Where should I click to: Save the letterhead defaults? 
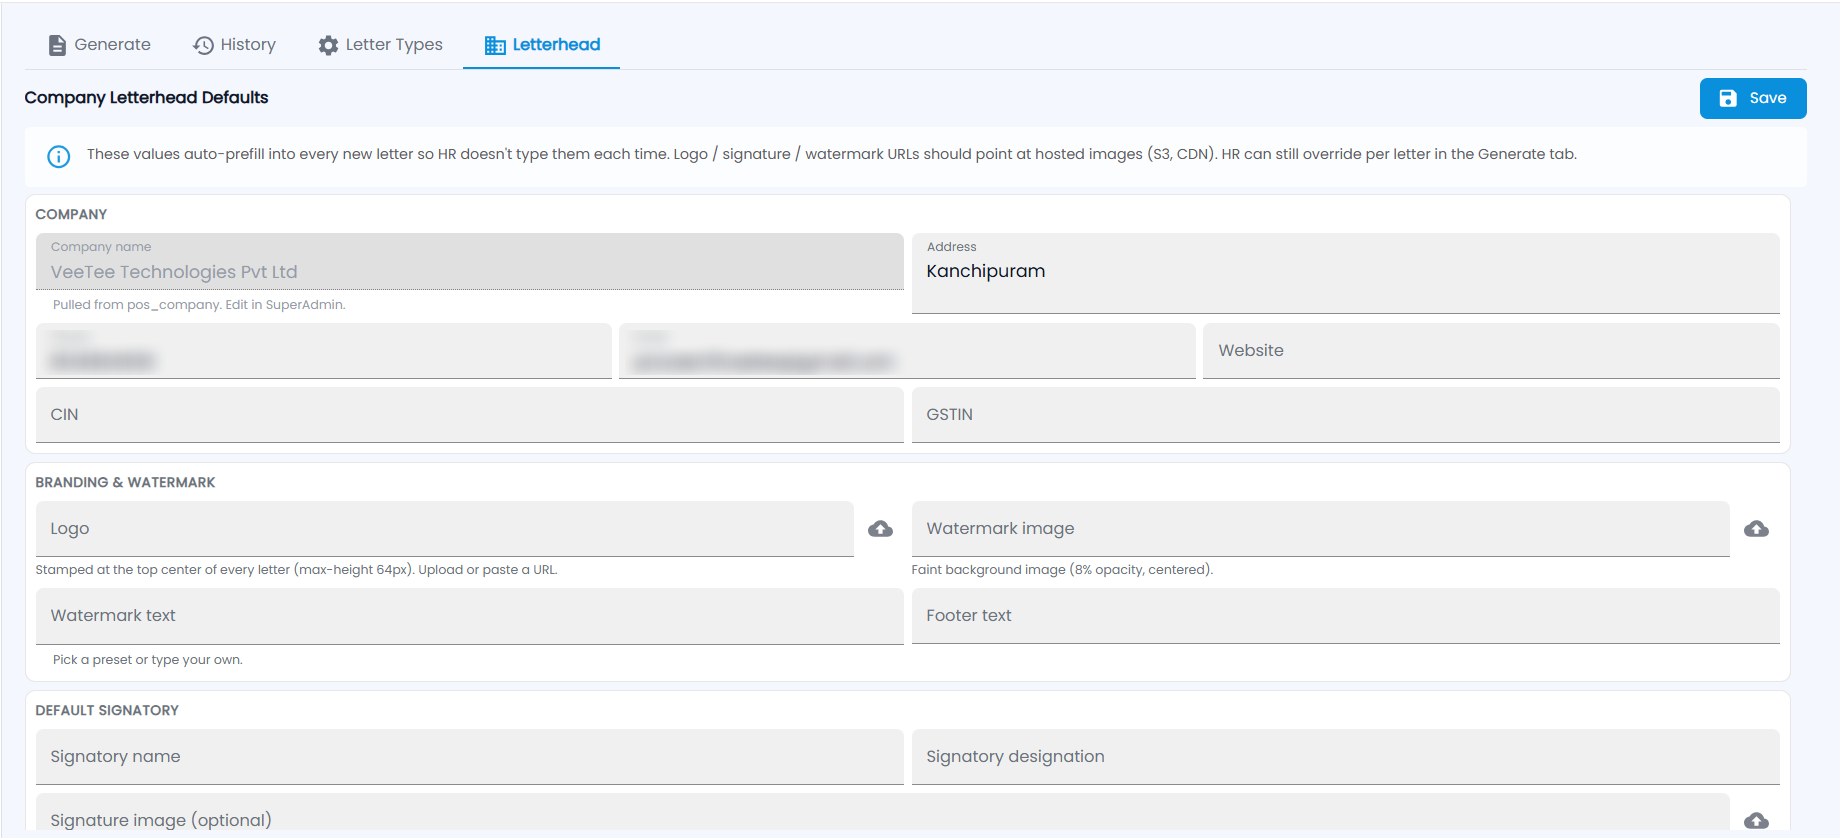point(1753,98)
